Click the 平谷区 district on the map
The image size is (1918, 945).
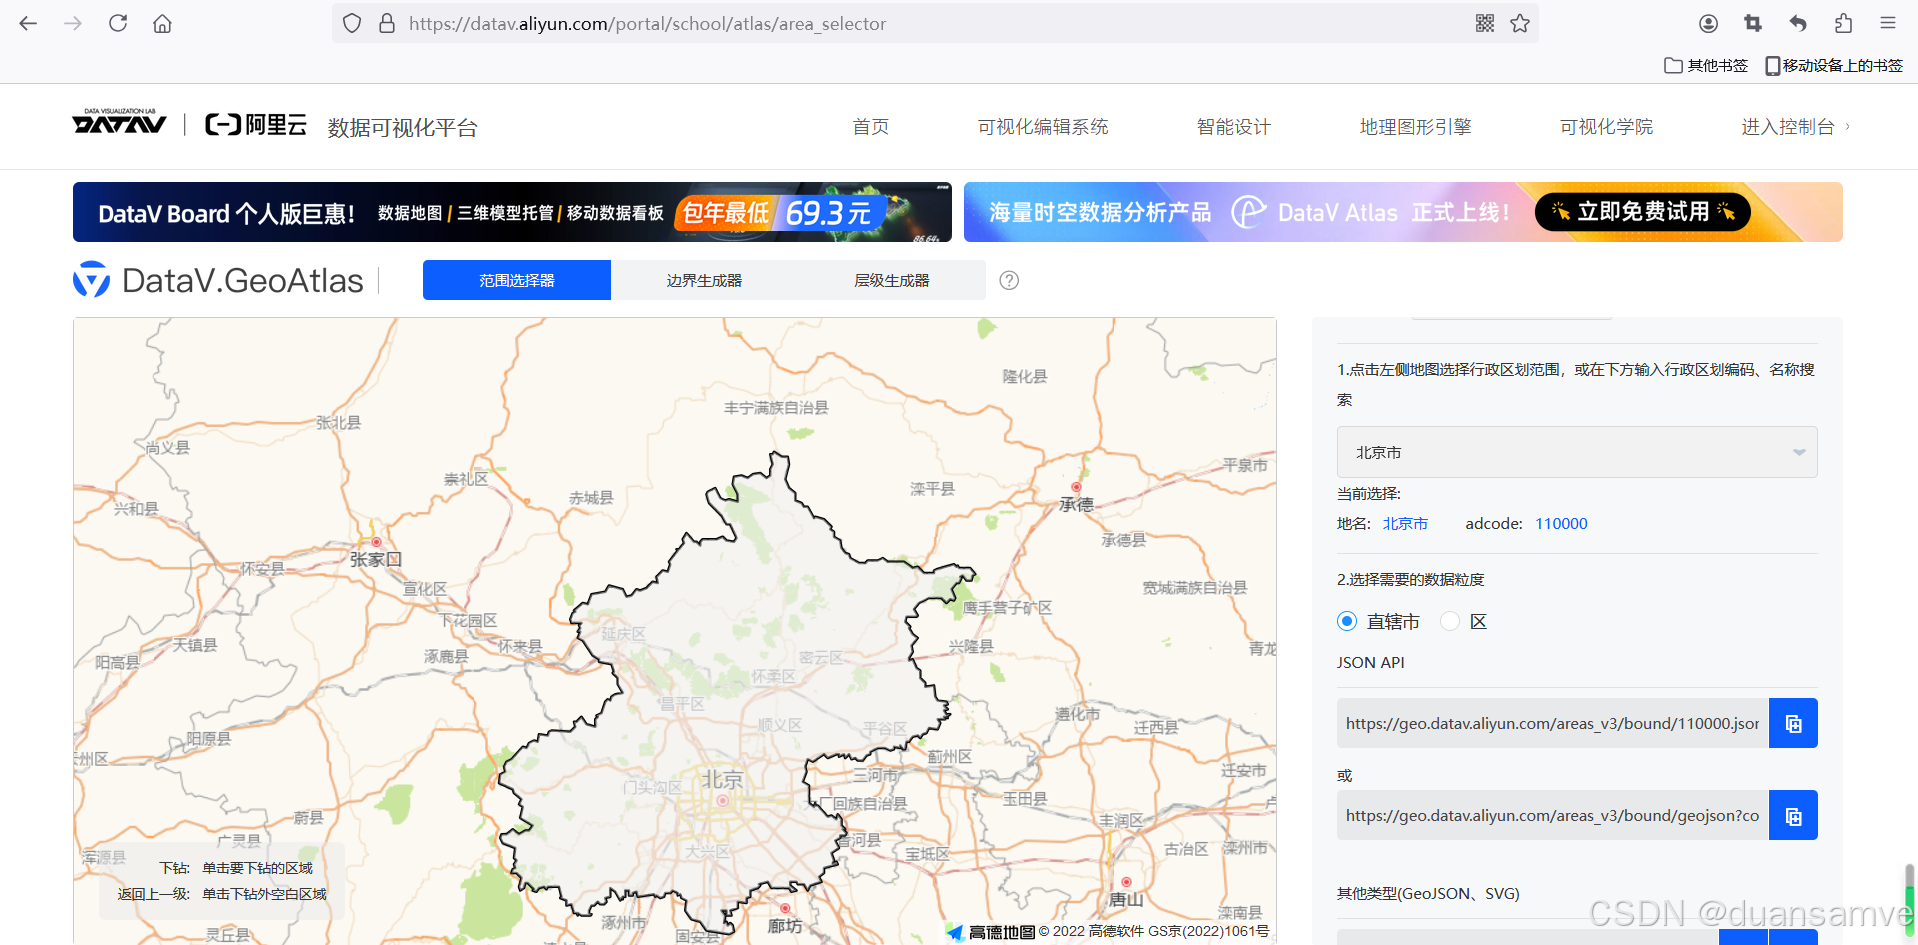point(886,729)
